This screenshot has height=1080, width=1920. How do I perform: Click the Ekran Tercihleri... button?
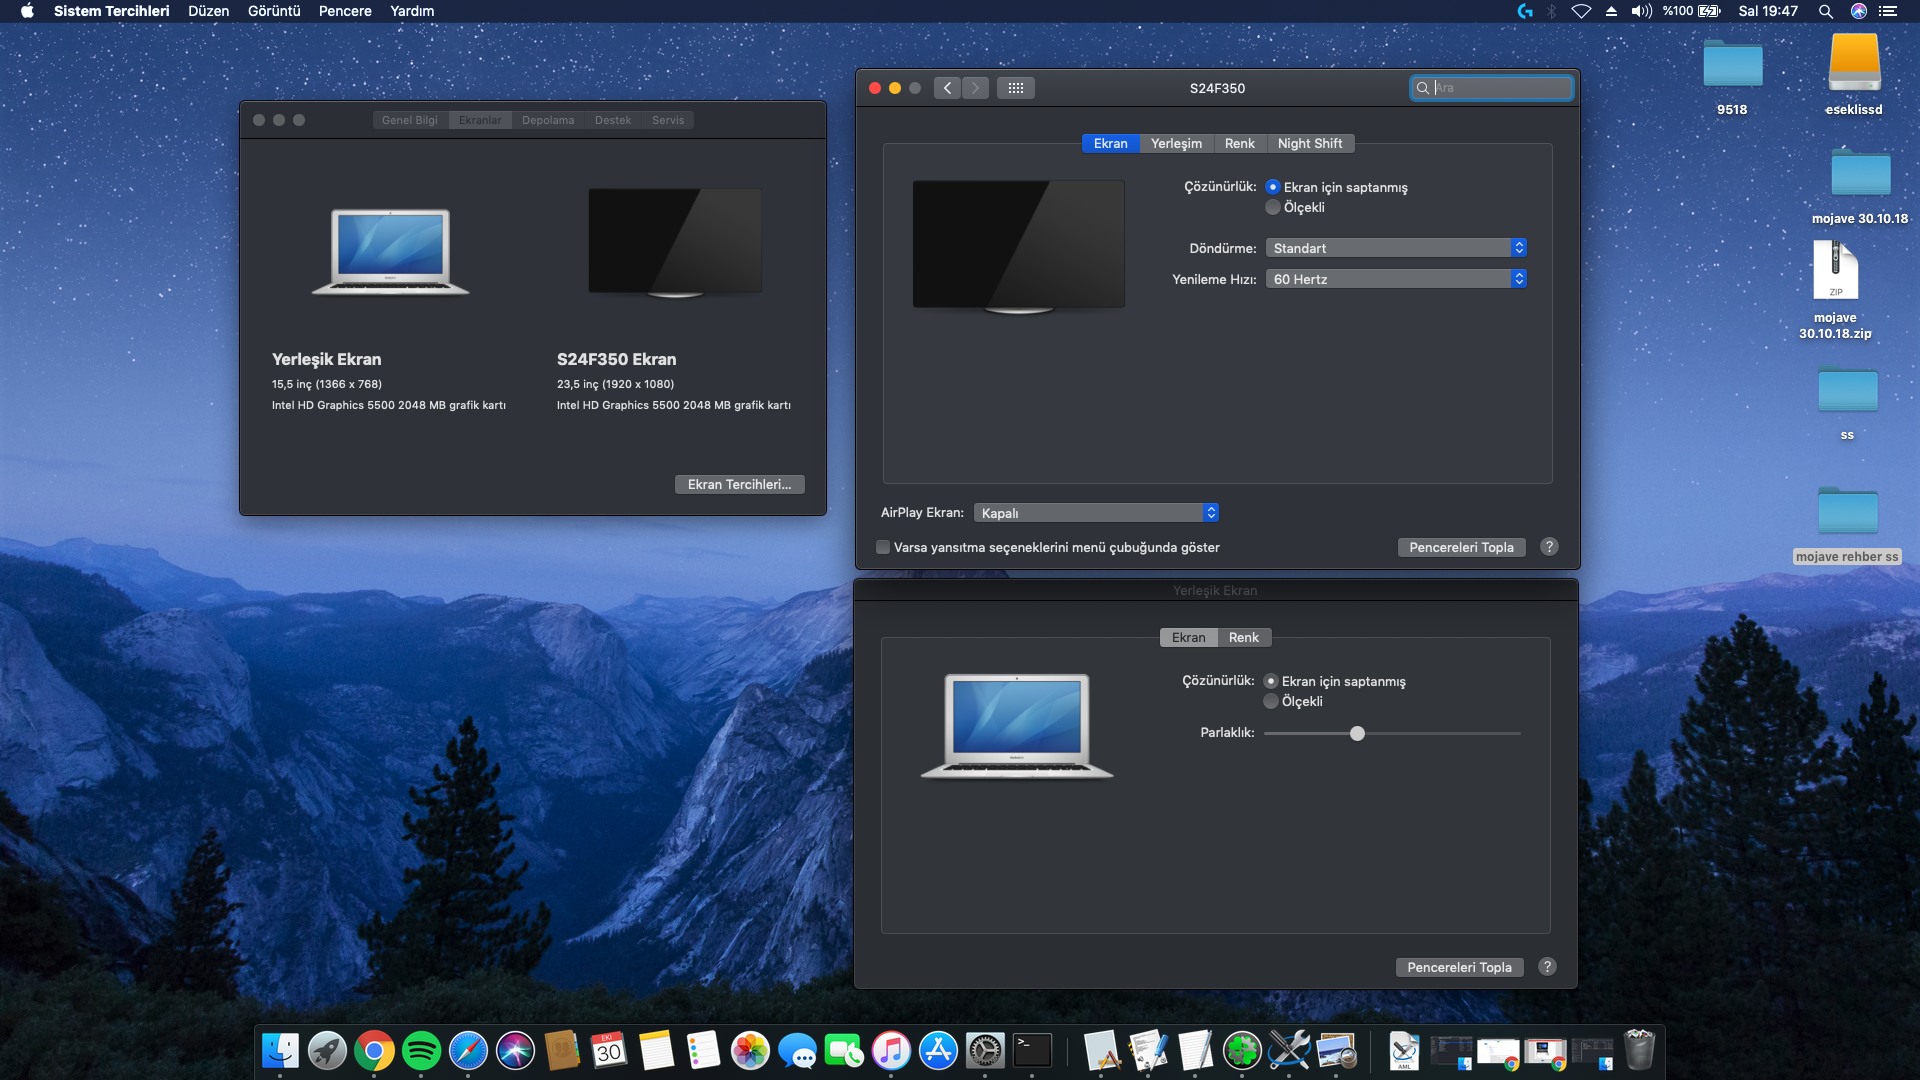[x=739, y=485]
